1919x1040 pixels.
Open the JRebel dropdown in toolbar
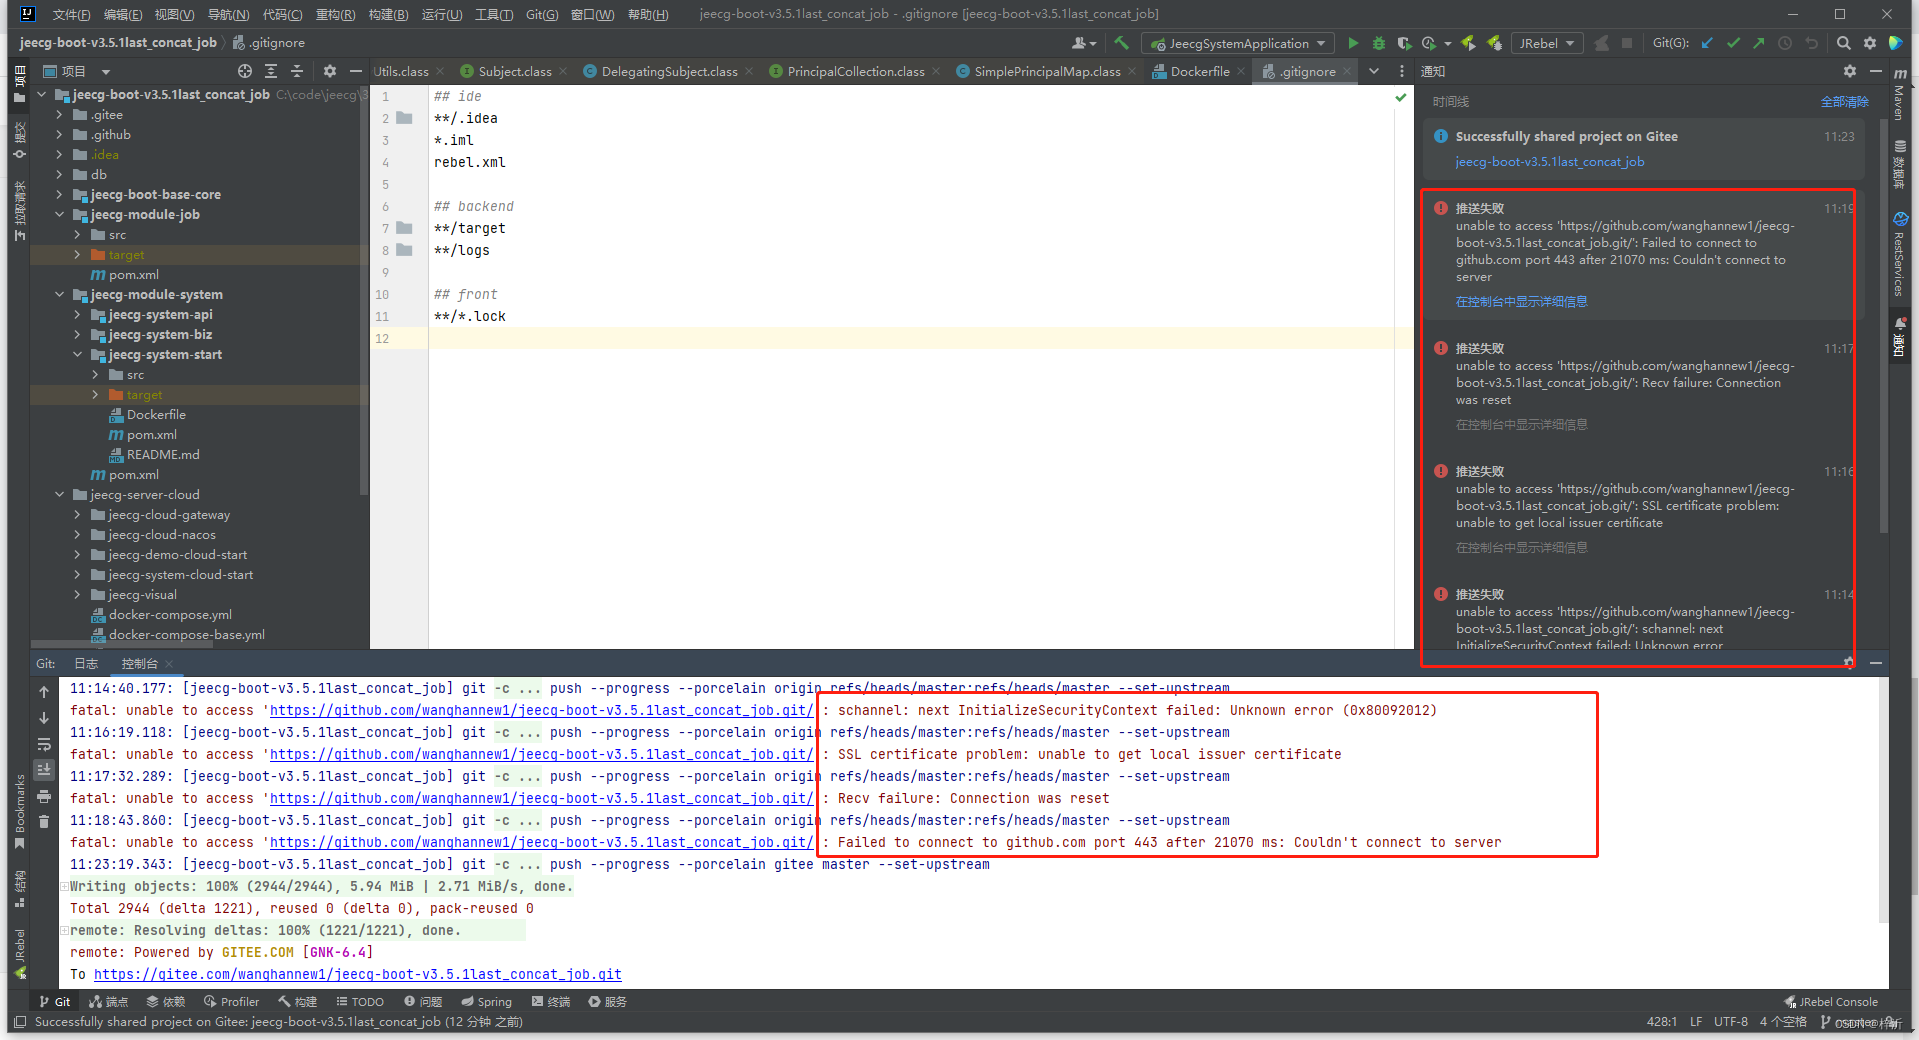coord(1546,43)
